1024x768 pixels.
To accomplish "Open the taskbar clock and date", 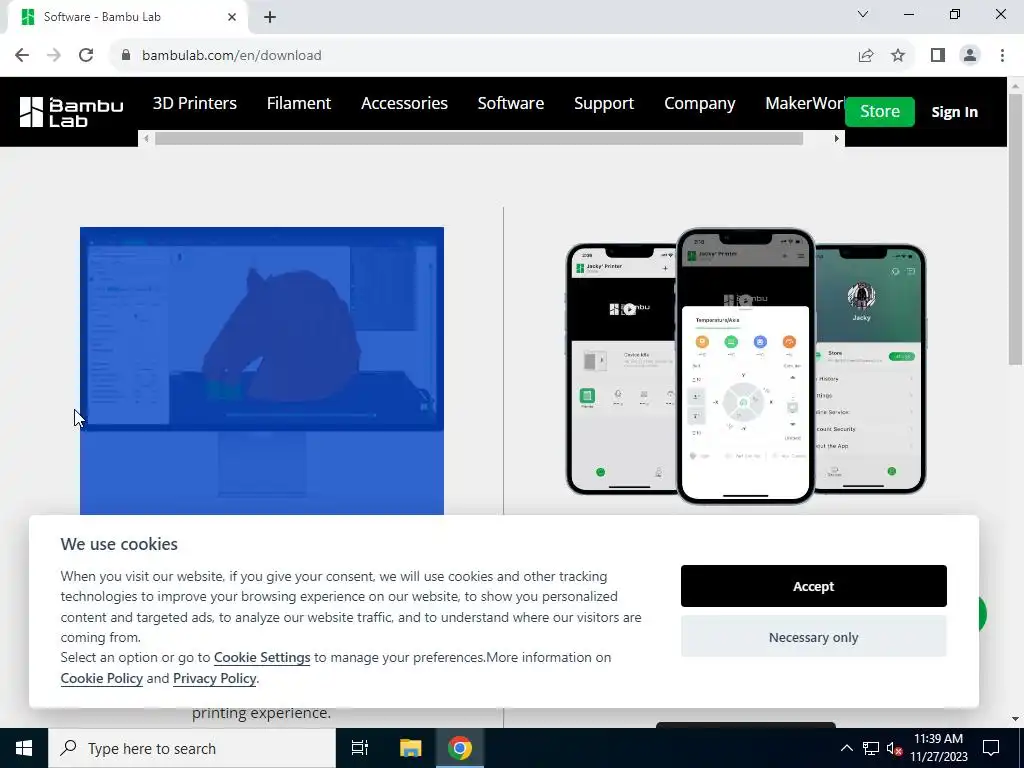I will click(x=938, y=748).
